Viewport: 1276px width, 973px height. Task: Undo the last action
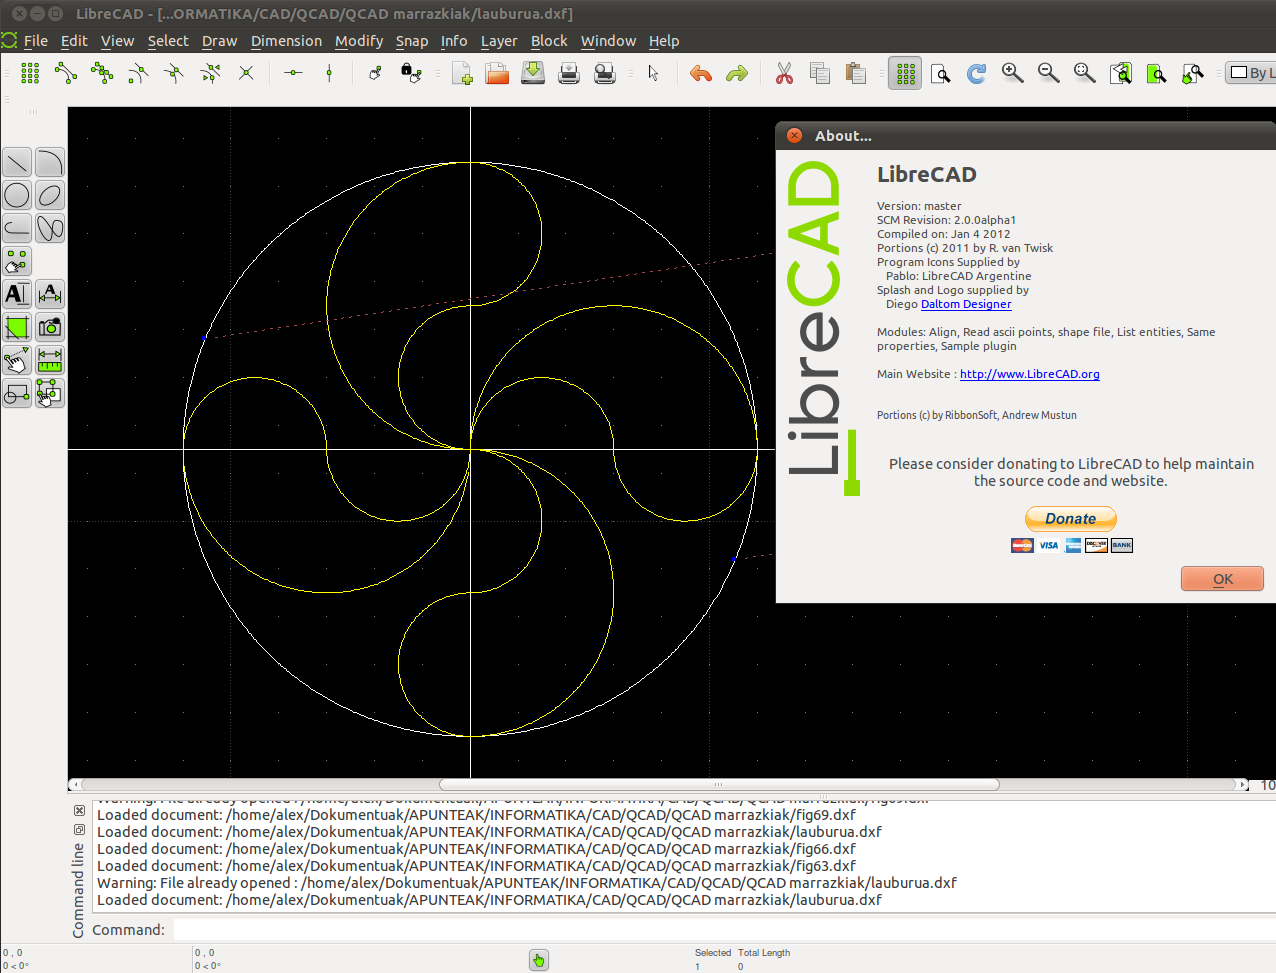[701, 73]
